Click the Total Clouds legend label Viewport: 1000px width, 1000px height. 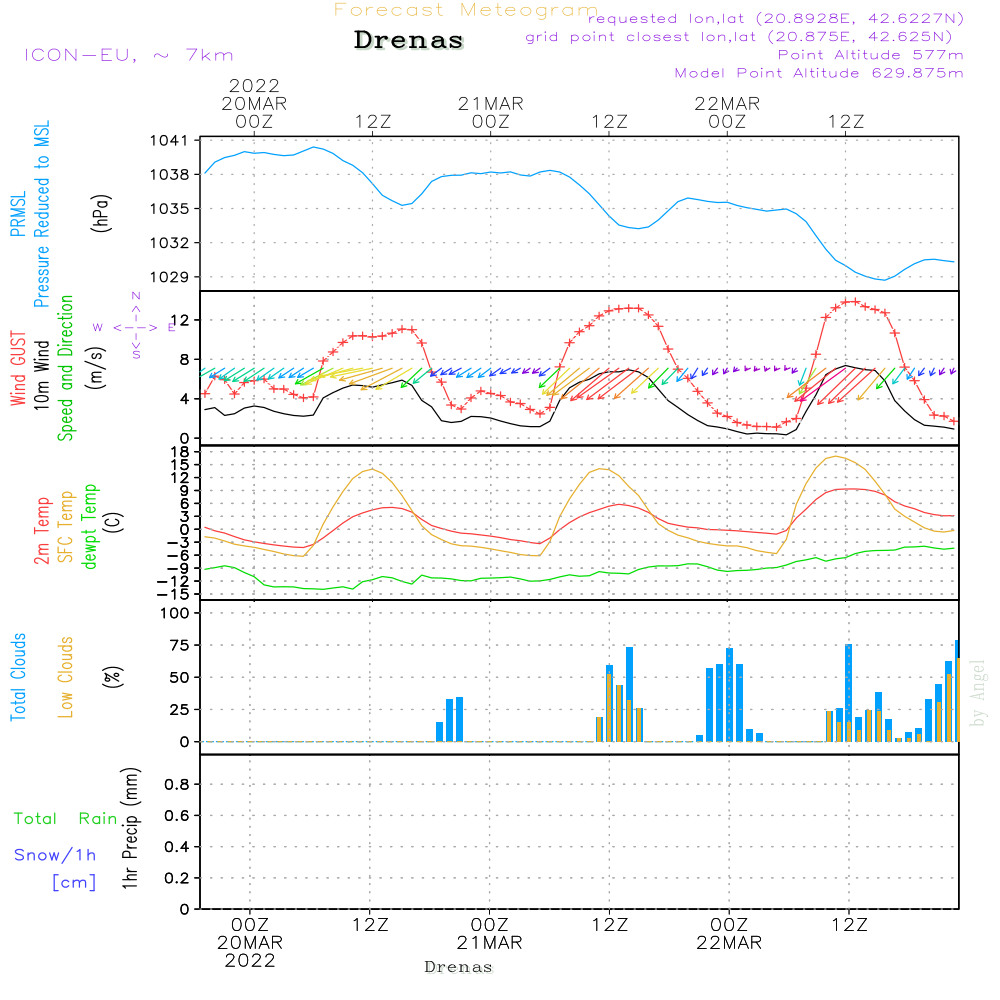[18, 677]
